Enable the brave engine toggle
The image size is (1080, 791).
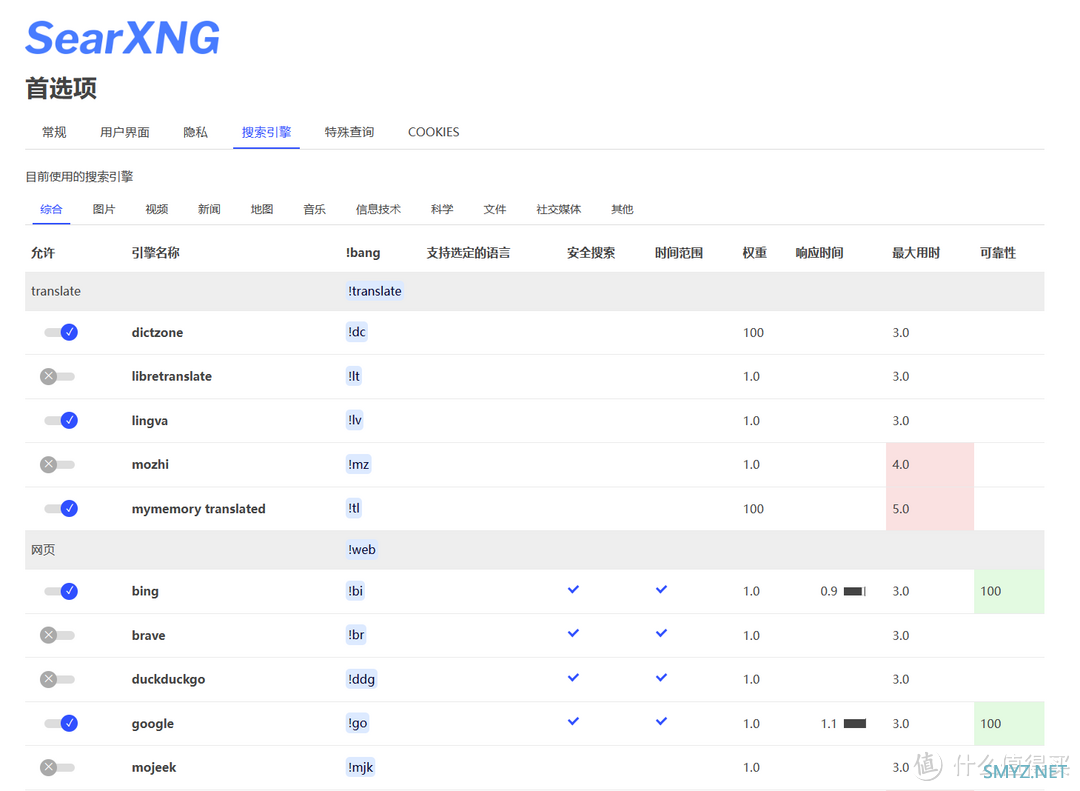pos(58,635)
